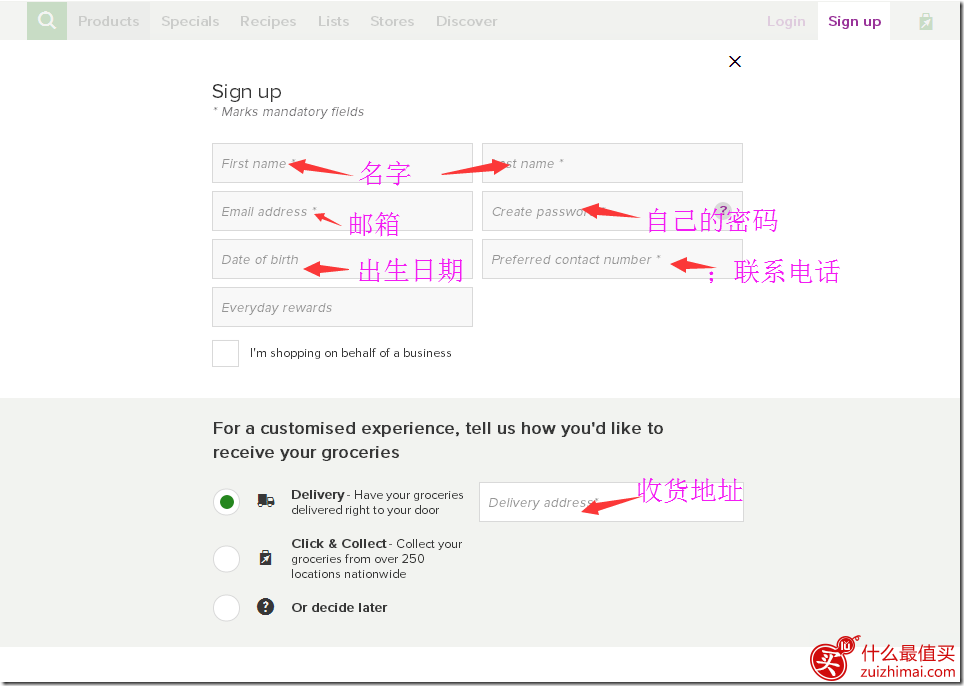
Task: Open the Products menu
Action: [x=108, y=21]
